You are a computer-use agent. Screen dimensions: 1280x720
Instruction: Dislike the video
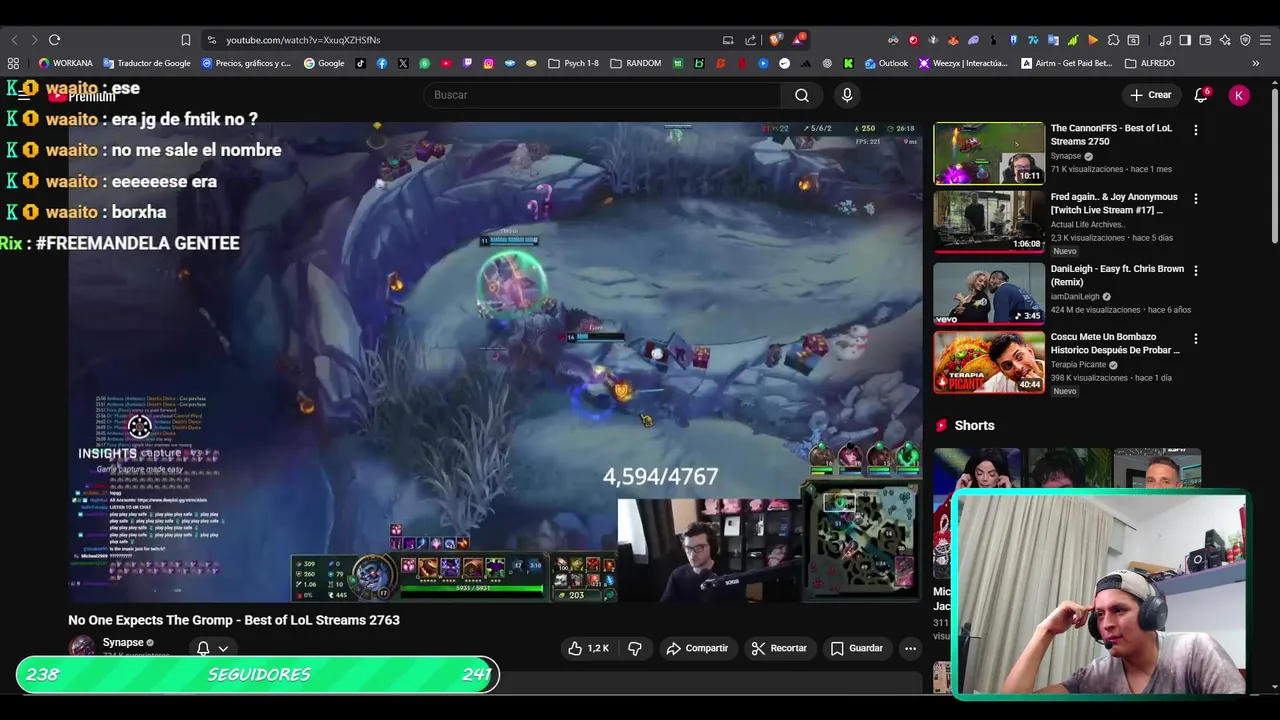tap(635, 648)
